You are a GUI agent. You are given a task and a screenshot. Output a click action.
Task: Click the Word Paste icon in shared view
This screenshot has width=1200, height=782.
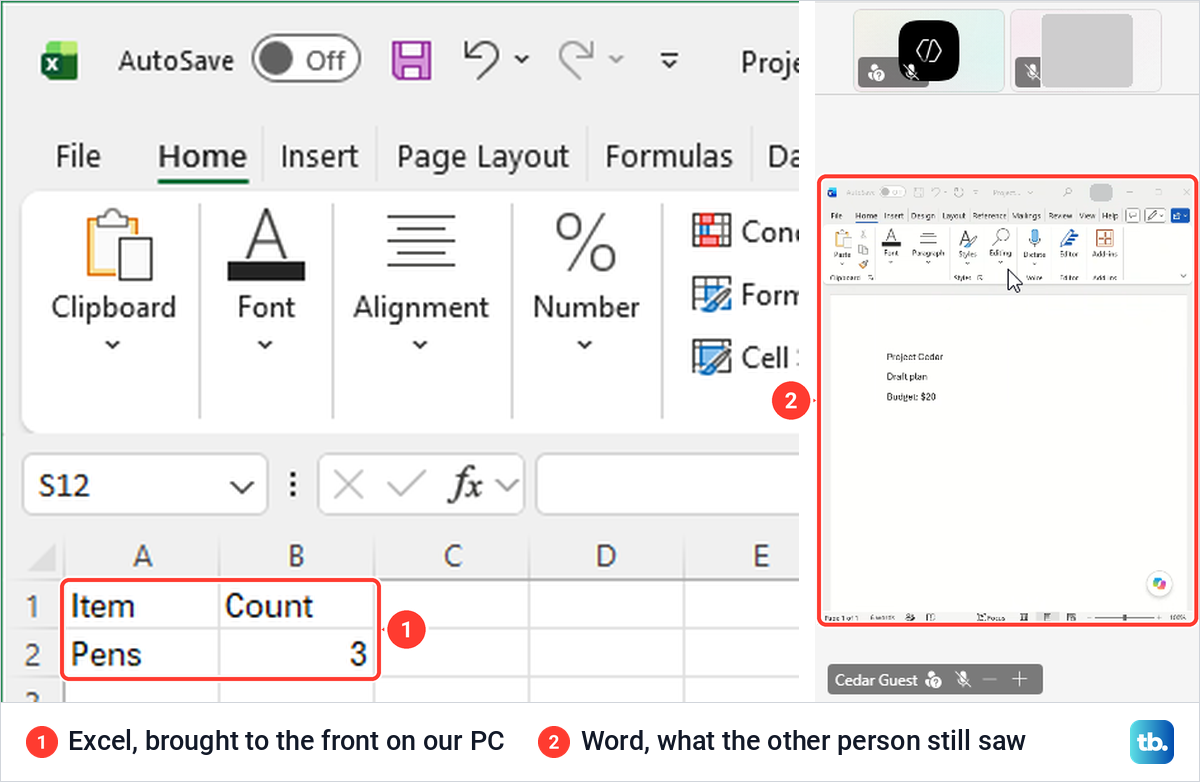click(x=842, y=240)
